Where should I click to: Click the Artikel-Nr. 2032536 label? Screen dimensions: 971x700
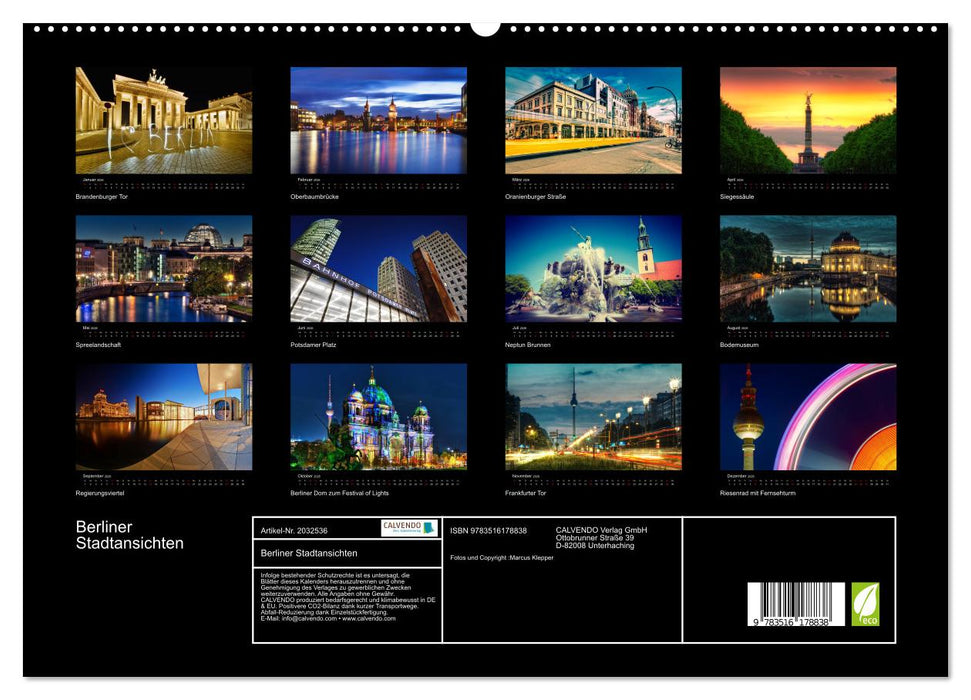(293, 531)
